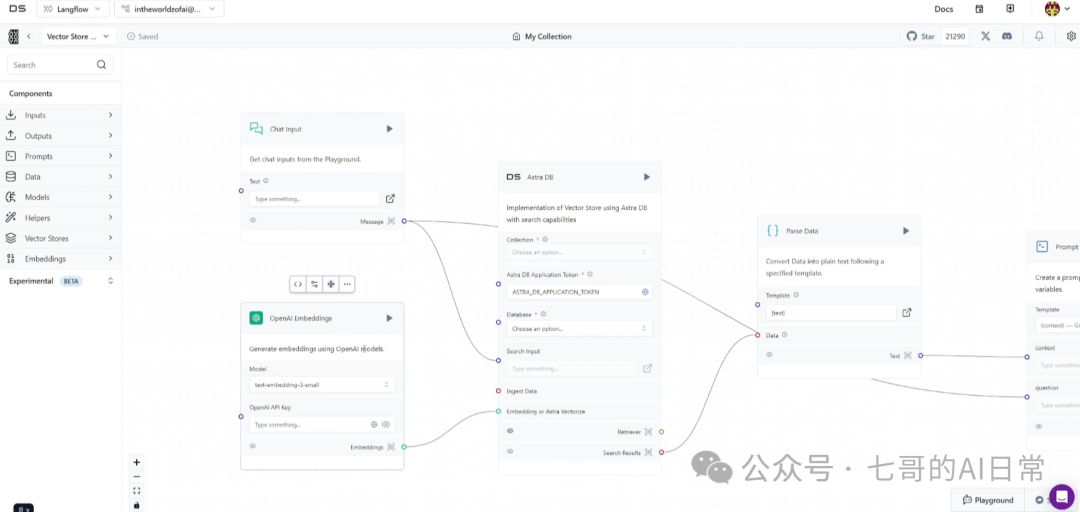
Task: Open the Vector Store flow name dropdown
Action: (x=78, y=37)
